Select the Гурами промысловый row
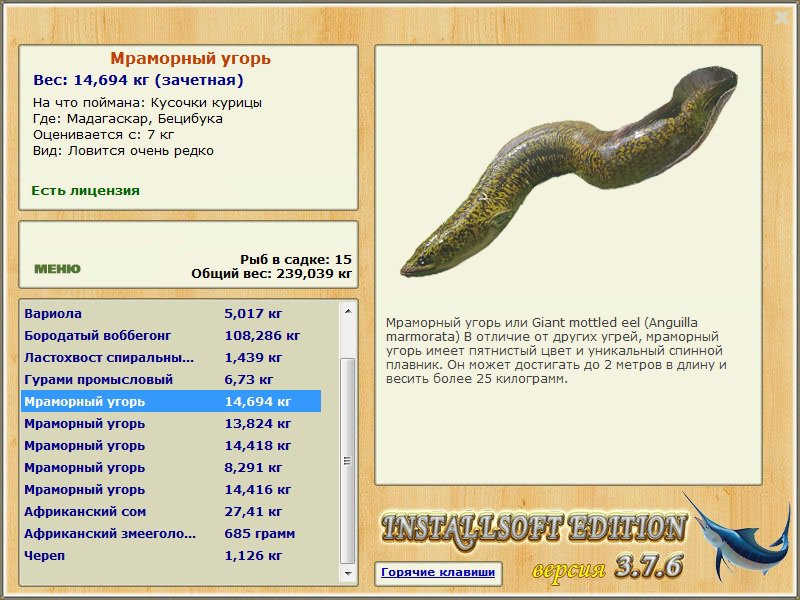The height and width of the screenshot is (600, 800). (171, 379)
